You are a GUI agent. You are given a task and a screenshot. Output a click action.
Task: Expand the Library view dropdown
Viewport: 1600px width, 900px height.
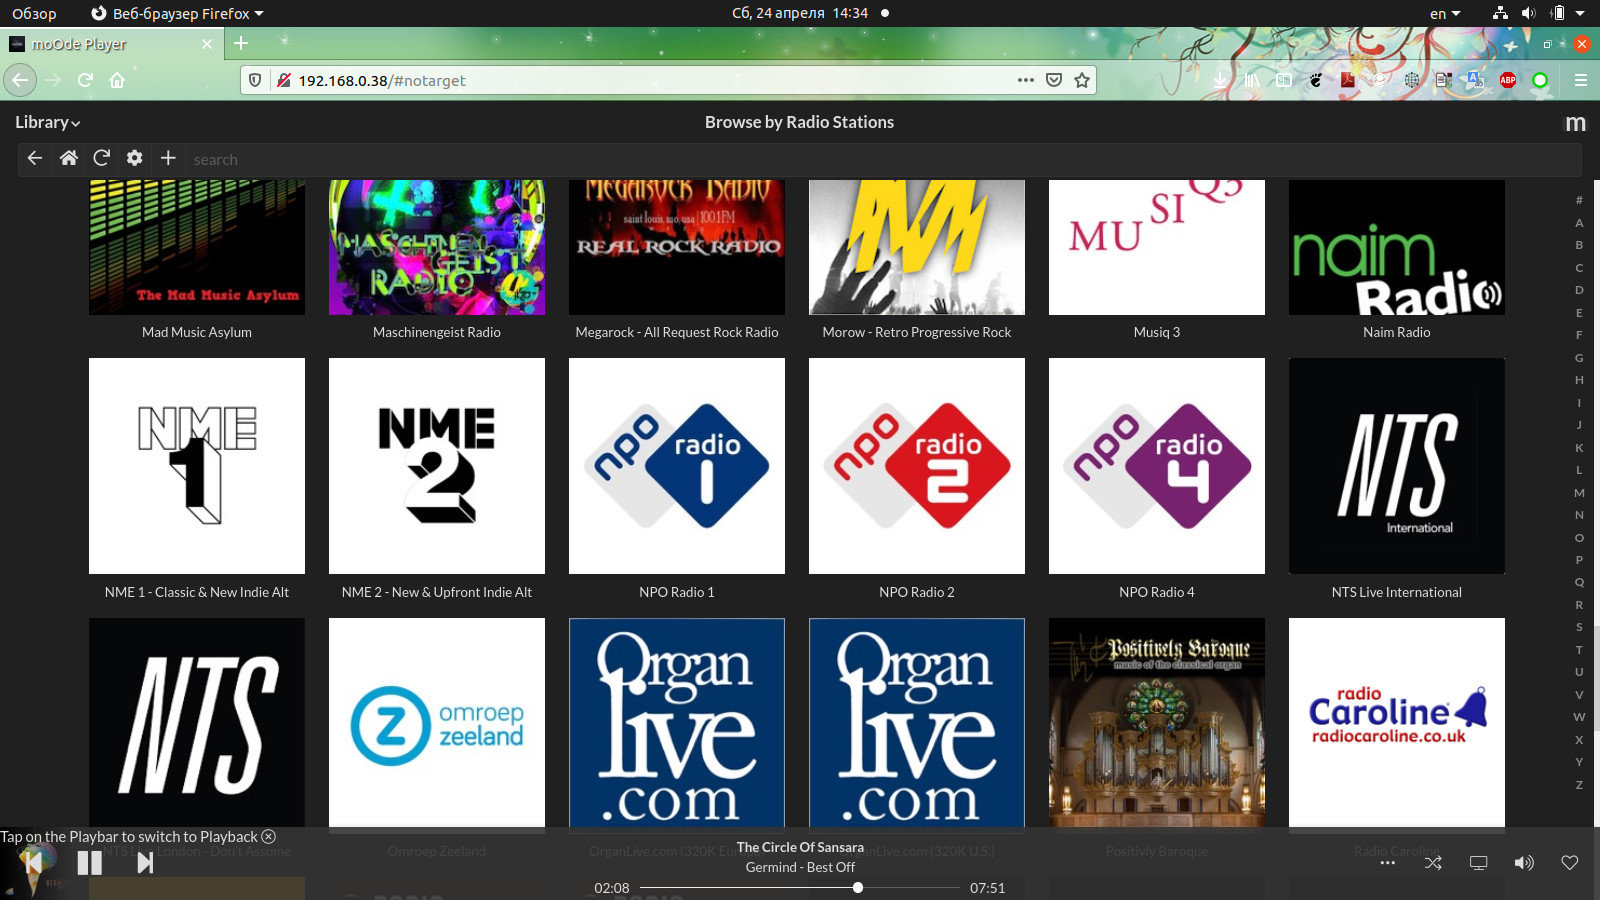click(x=47, y=122)
